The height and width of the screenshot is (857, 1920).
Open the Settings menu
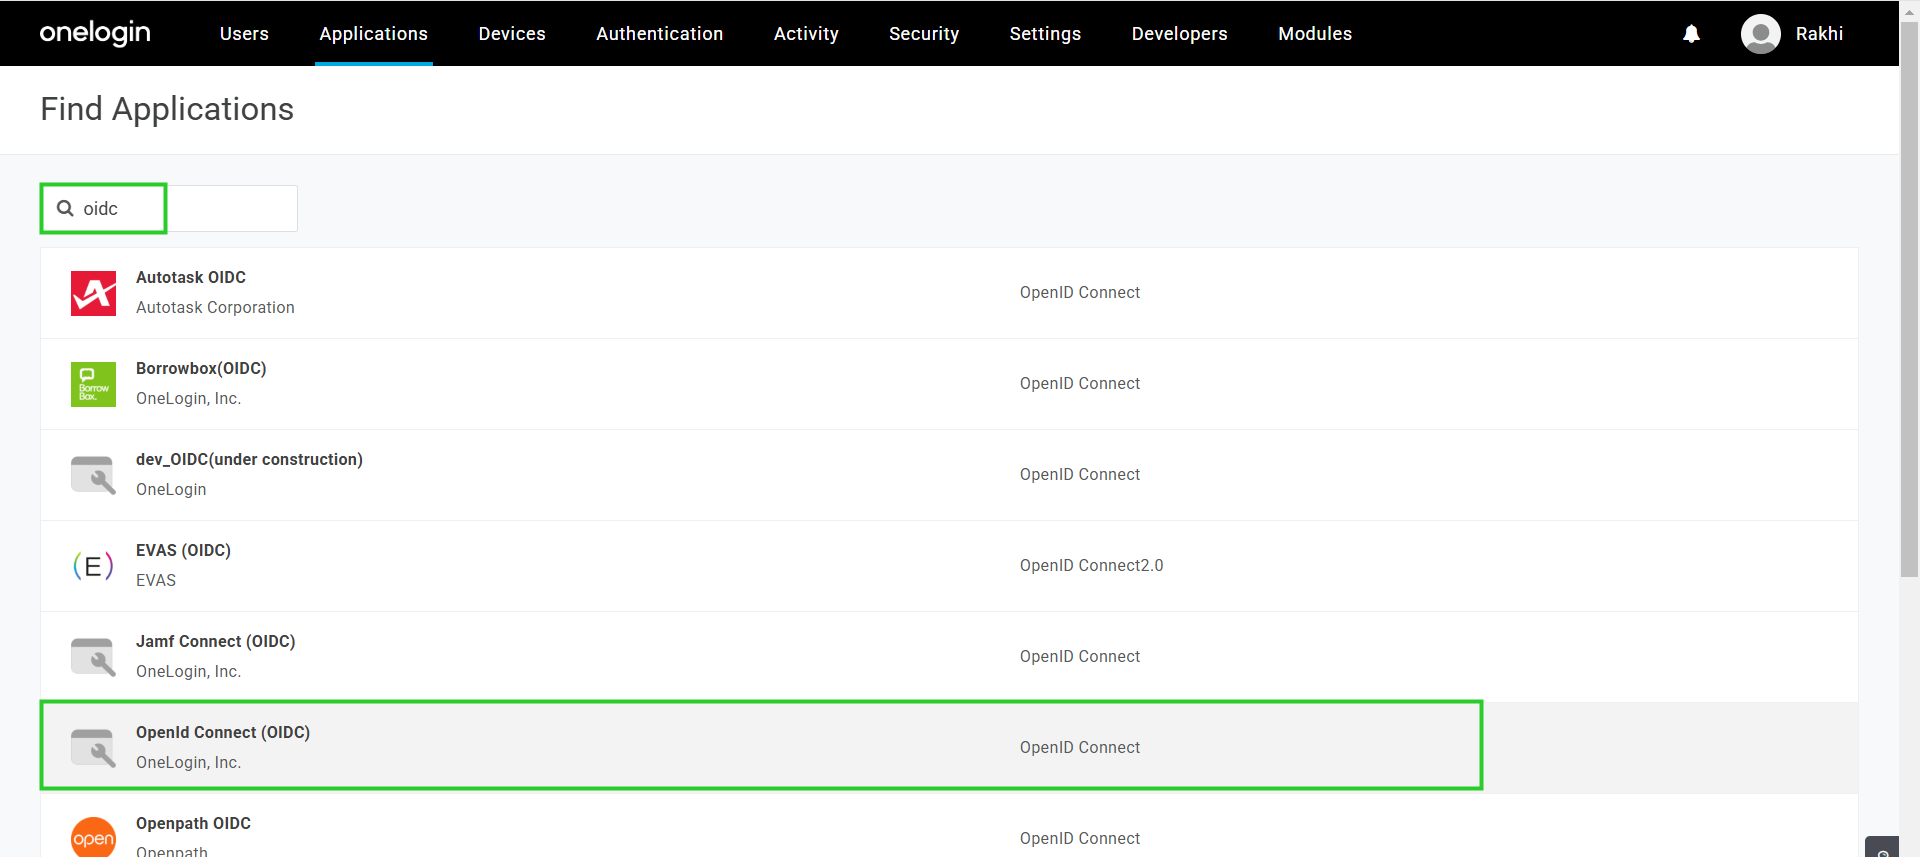coord(1045,34)
